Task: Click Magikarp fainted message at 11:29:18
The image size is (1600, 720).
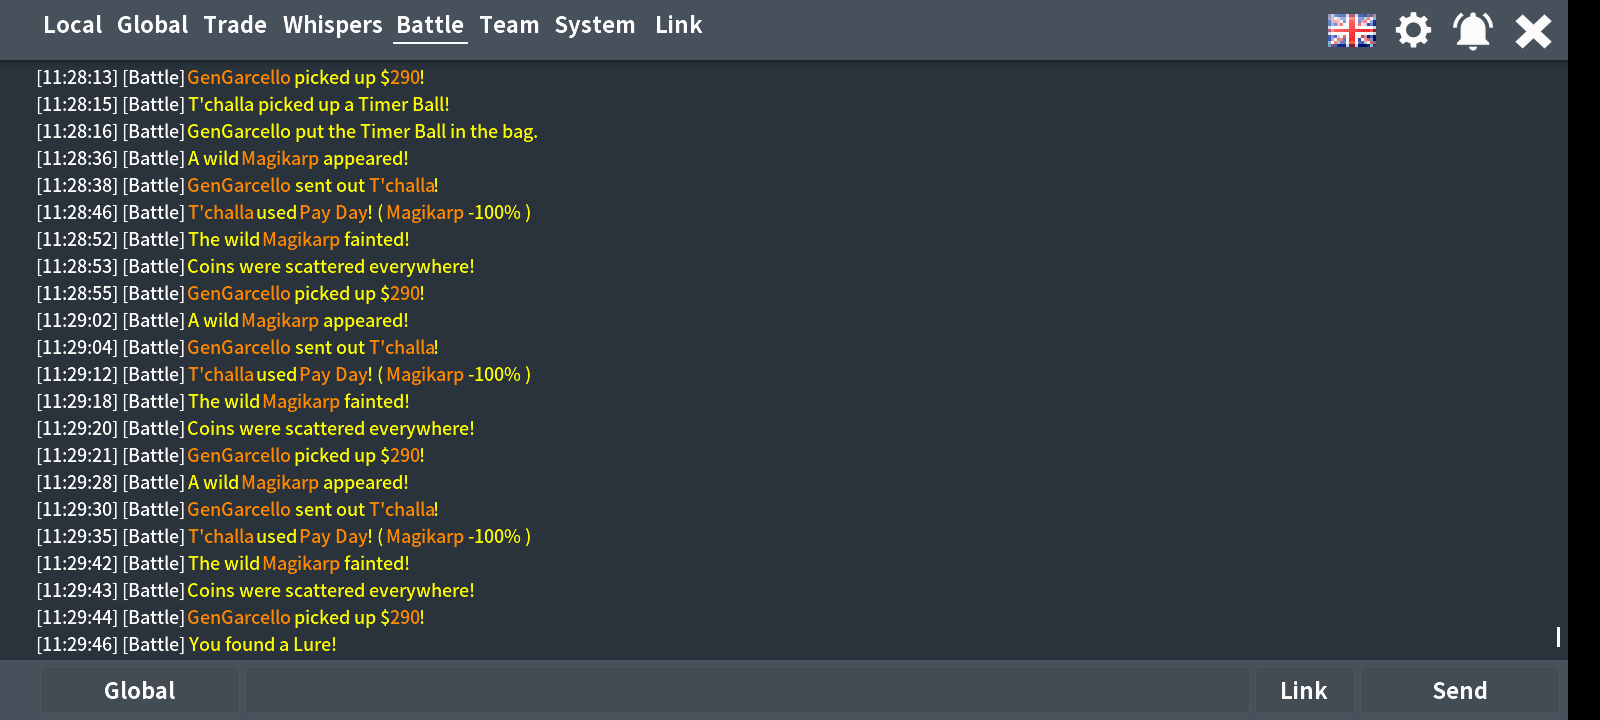Action: pyautogui.click(x=299, y=401)
